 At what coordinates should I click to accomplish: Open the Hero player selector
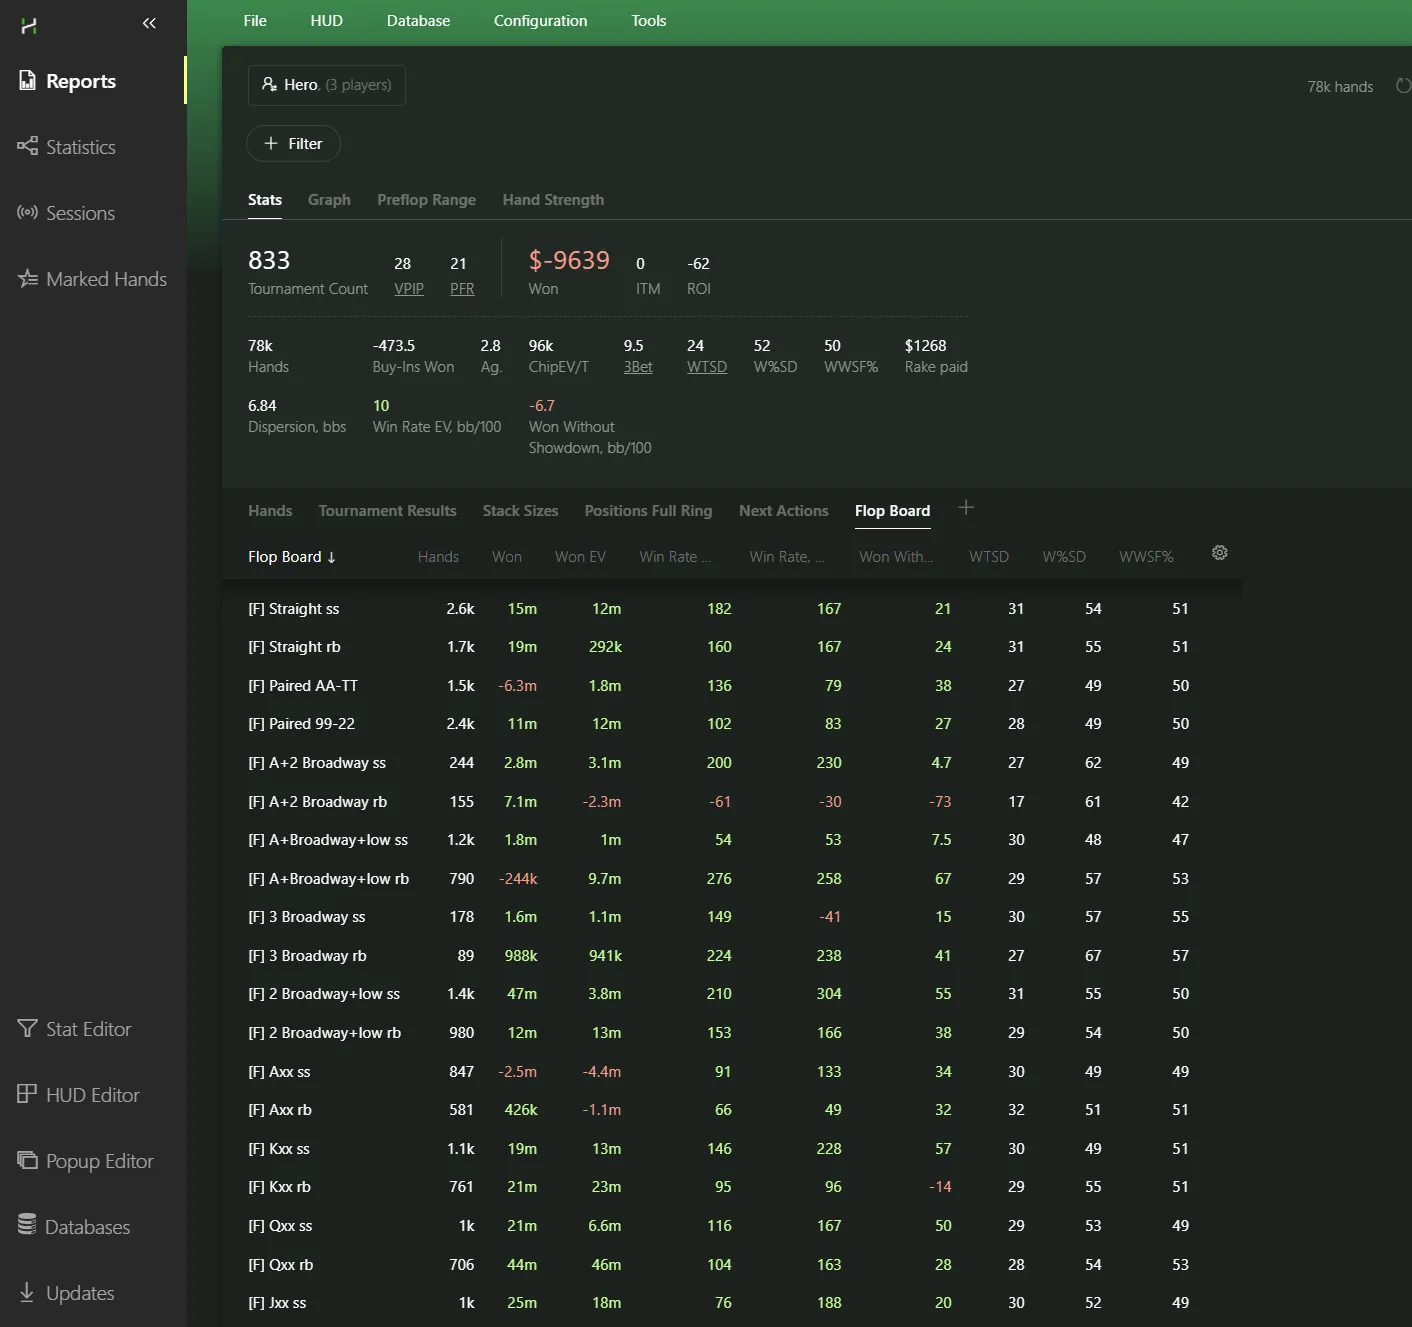[x=326, y=85]
